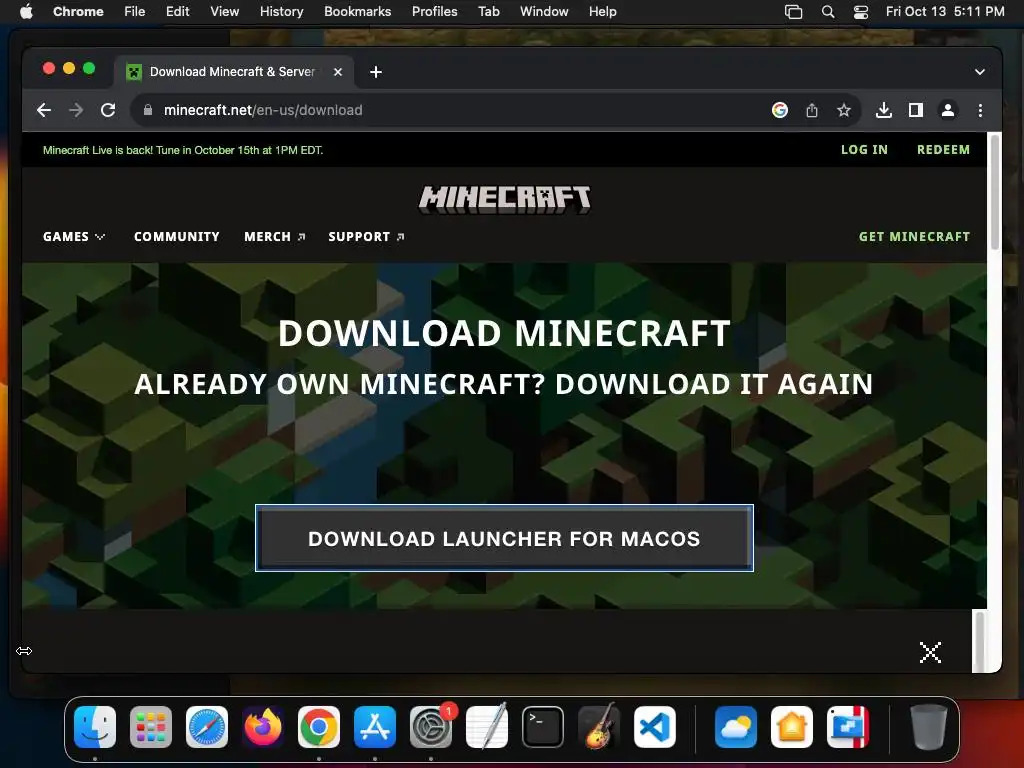Toggle Chrome side panel icon
Viewport: 1024px width, 768px height.
(916, 110)
